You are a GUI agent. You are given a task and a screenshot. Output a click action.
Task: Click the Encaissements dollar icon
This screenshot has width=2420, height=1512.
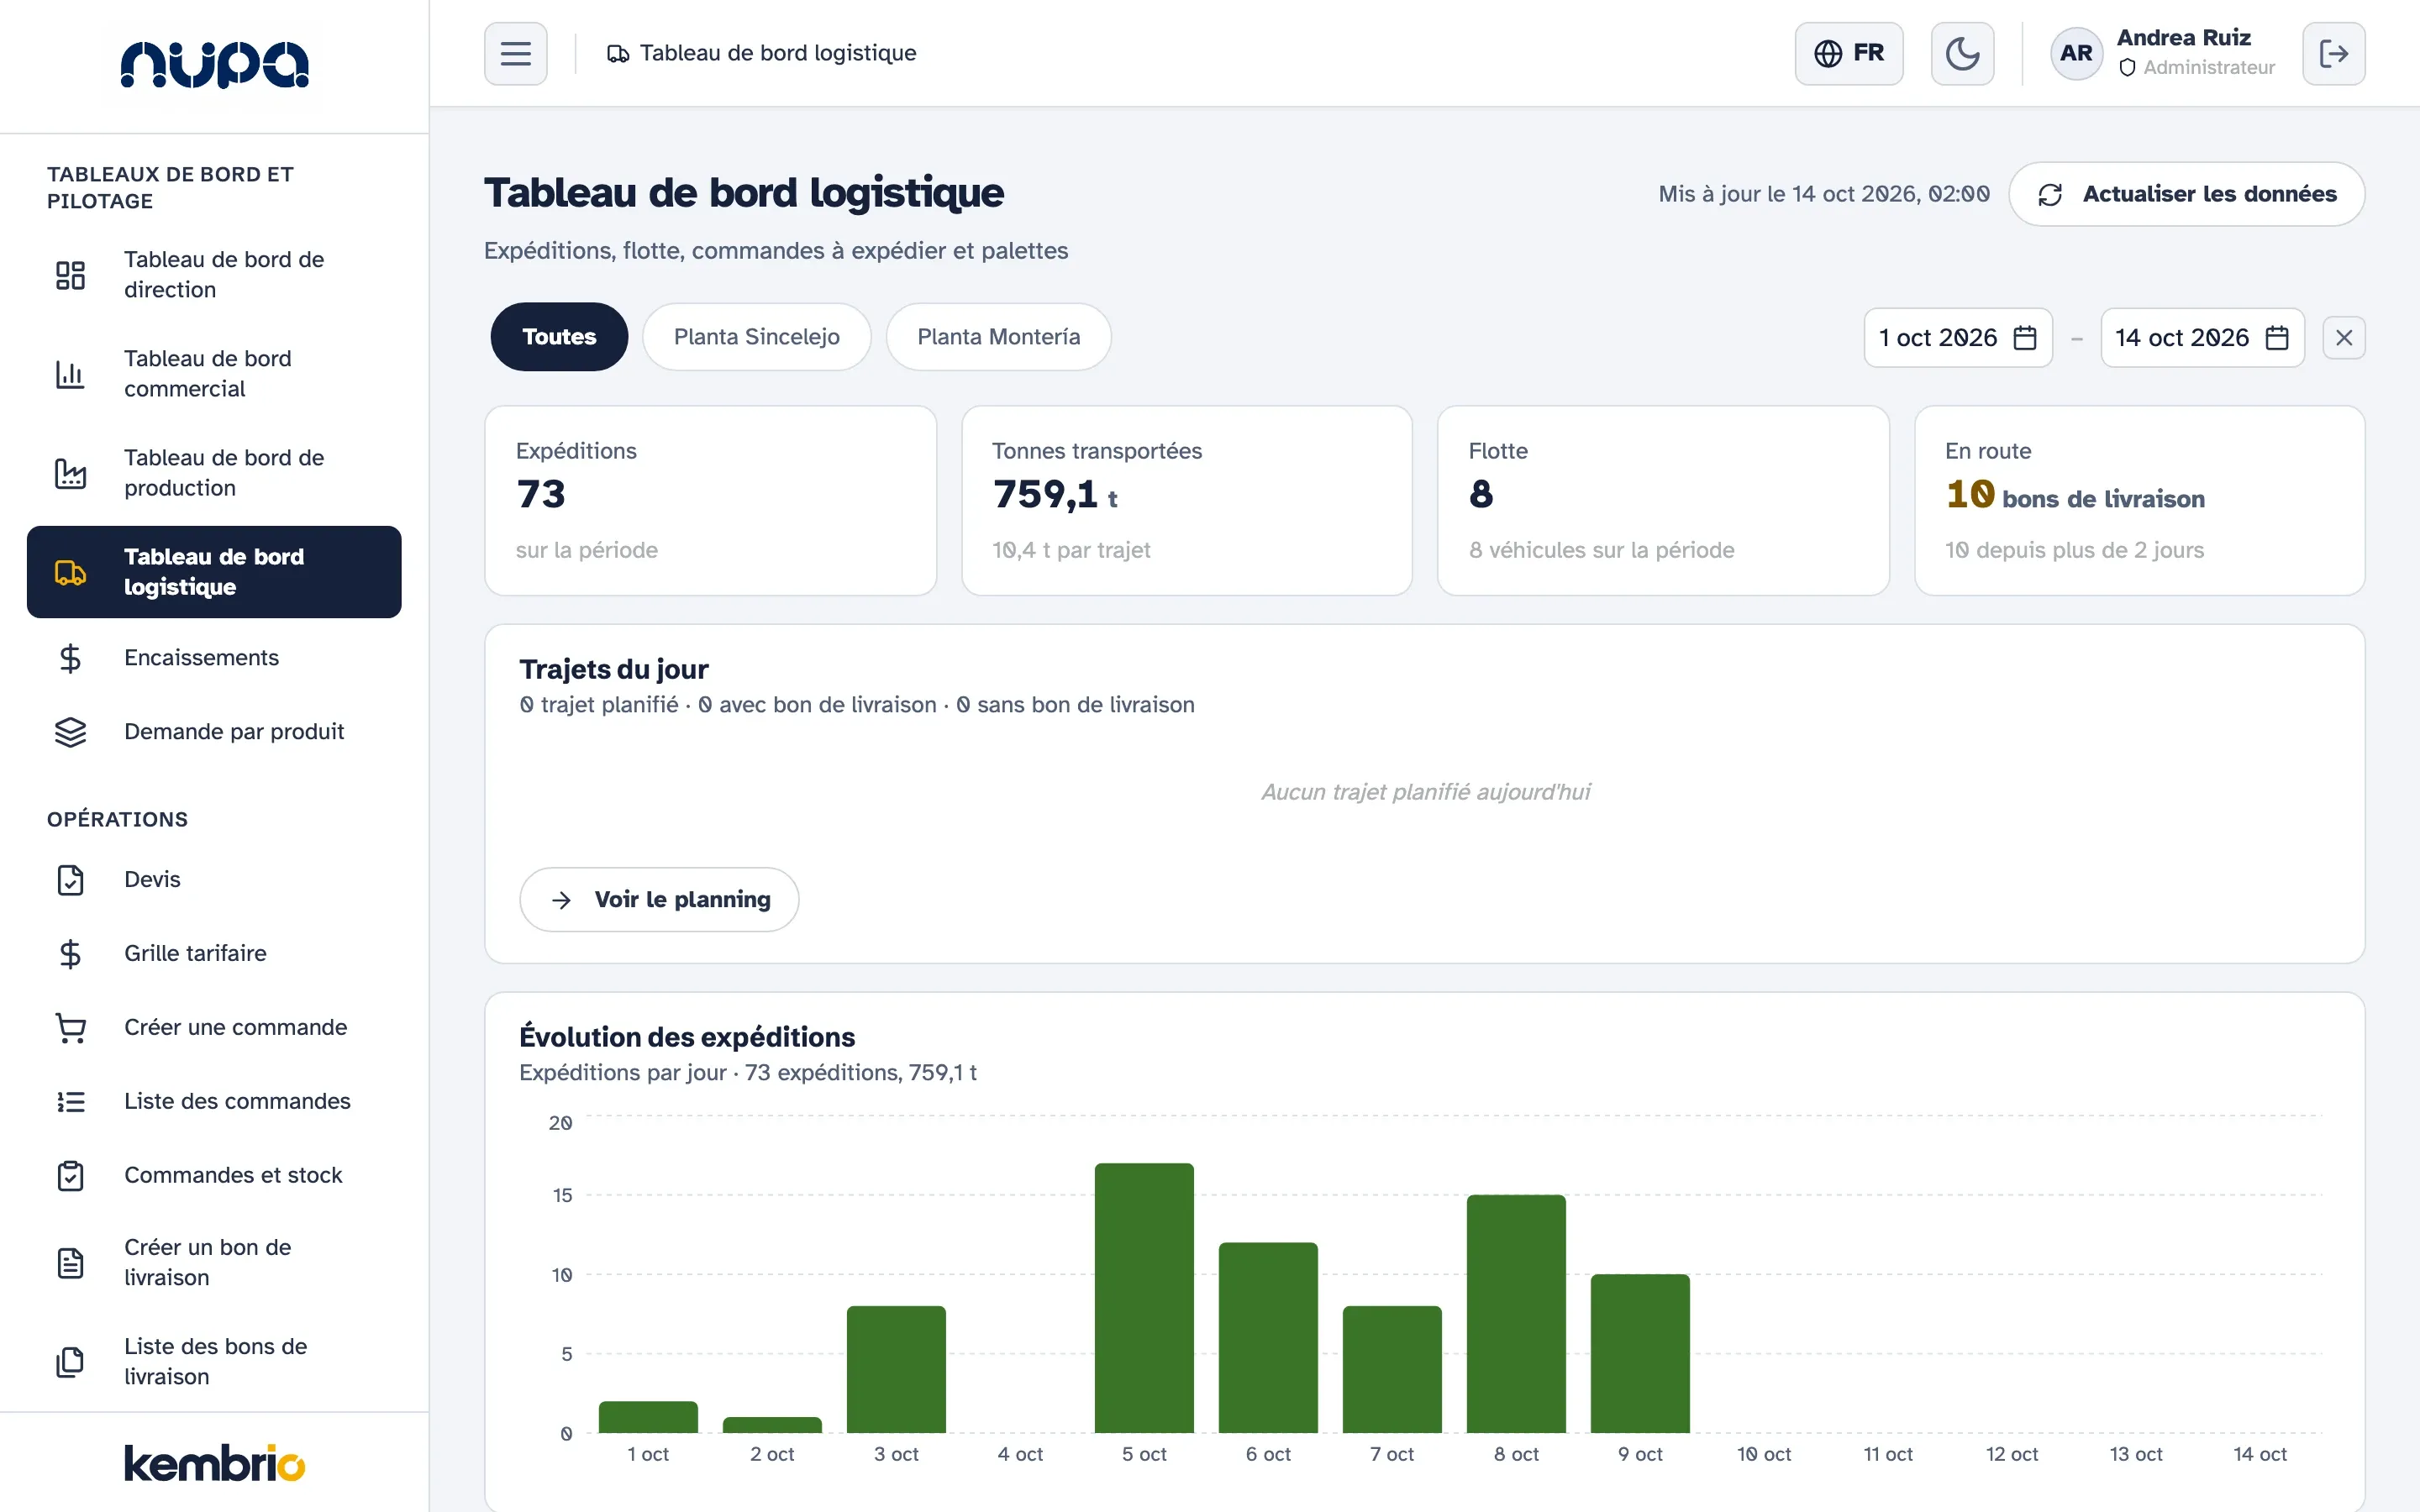pyautogui.click(x=70, y=658)
